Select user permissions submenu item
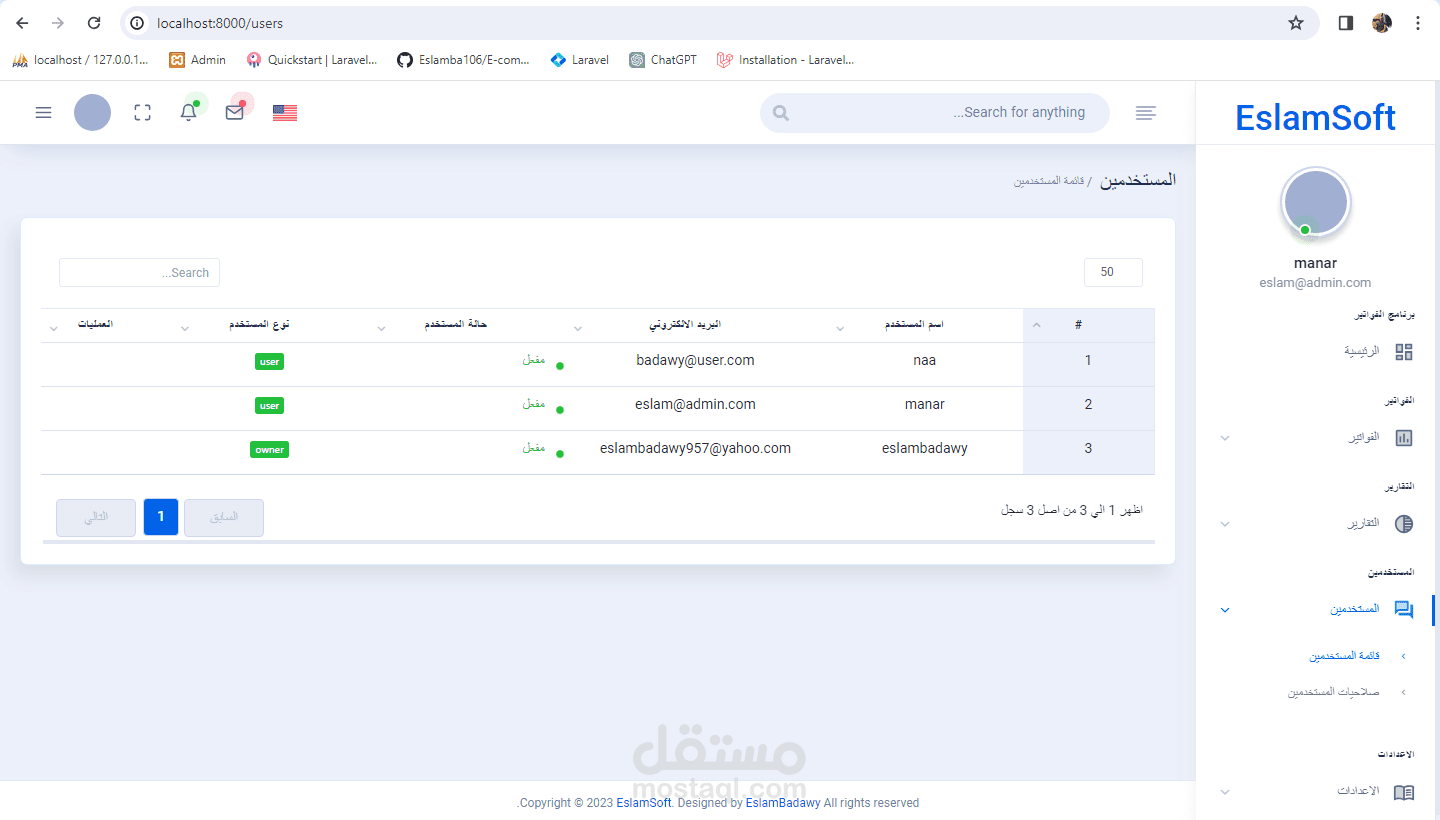 (1333, 692)
